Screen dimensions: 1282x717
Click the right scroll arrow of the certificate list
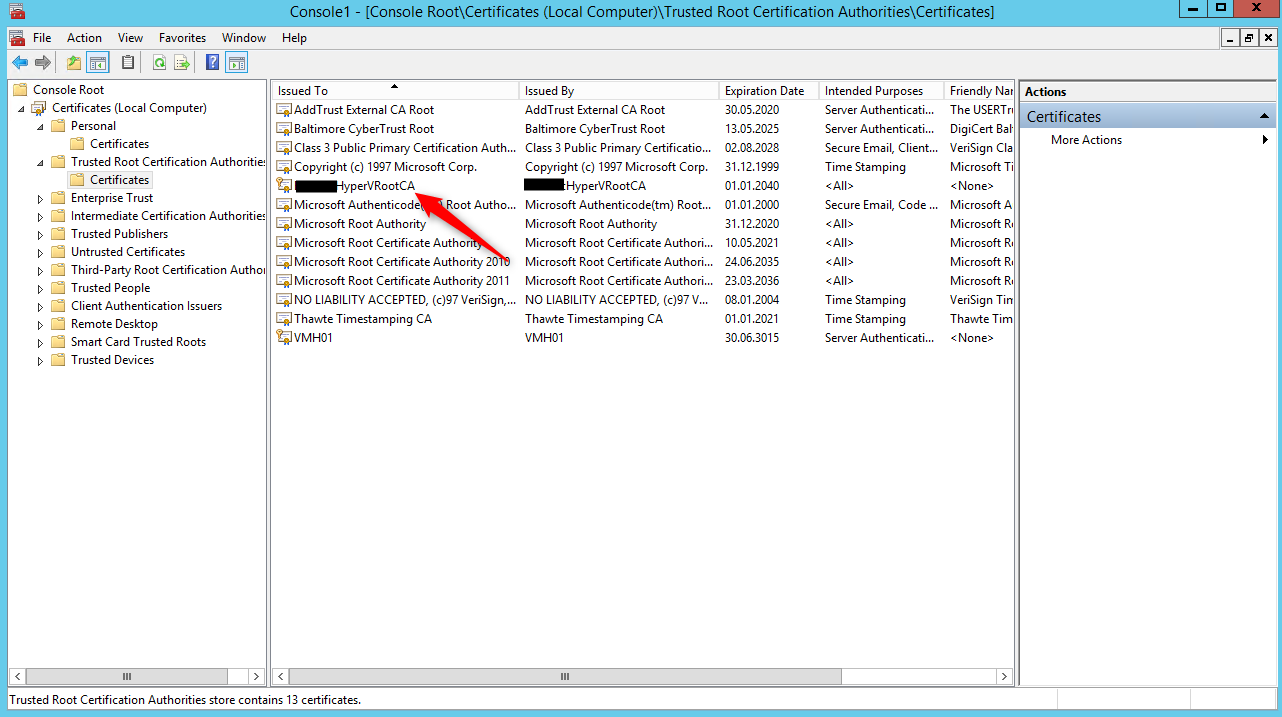click(1005, 677)
